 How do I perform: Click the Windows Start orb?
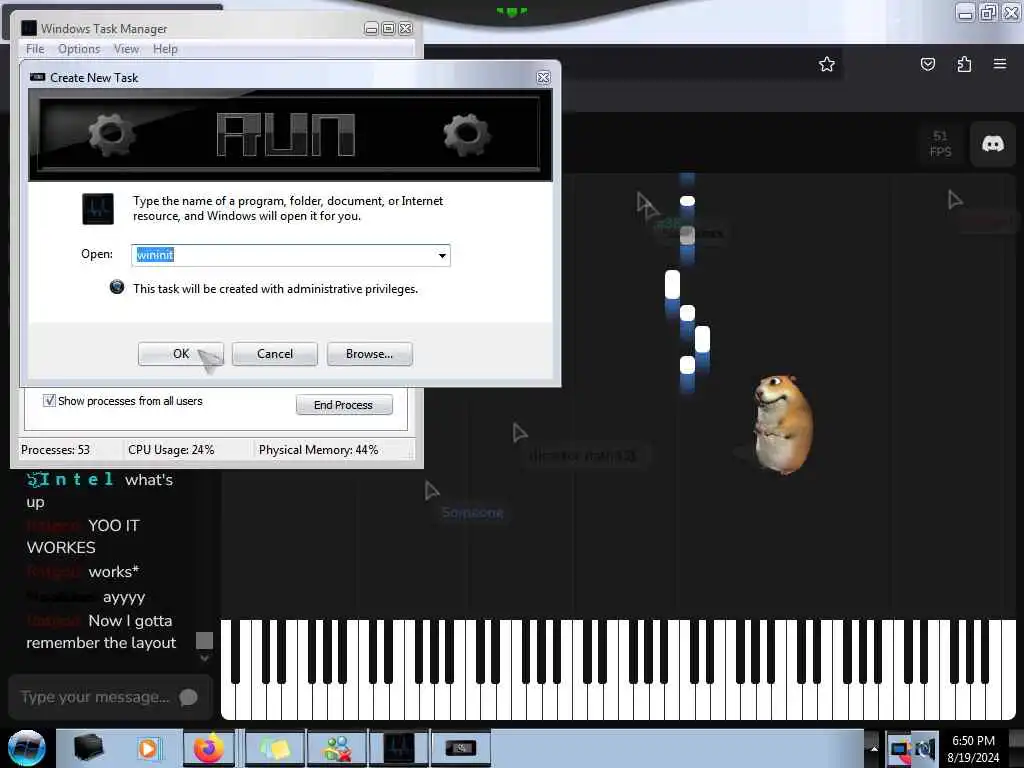(x=26, y=748)
